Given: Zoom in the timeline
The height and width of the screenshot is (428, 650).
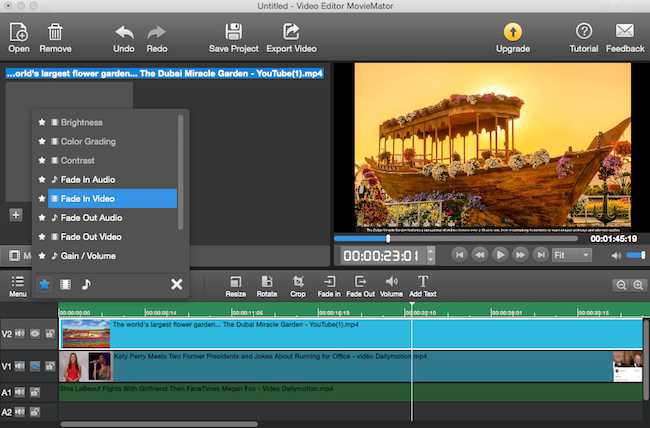Looking at the screenshot, I should coord(638,285).
